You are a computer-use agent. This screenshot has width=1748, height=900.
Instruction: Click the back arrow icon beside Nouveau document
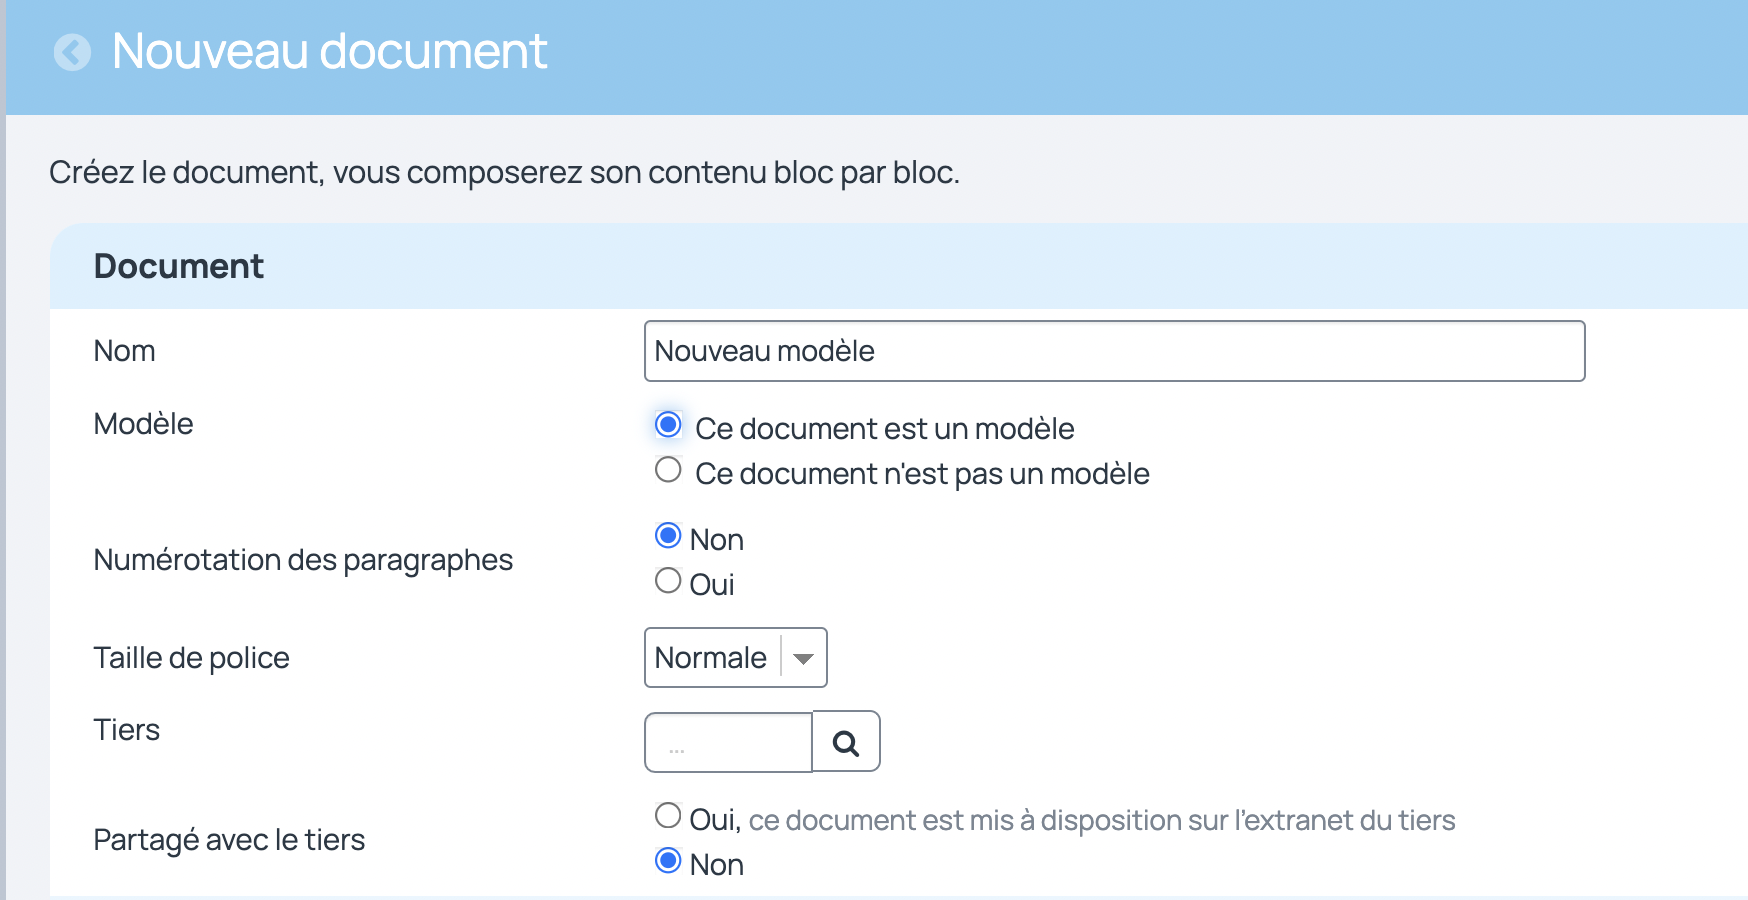(72, 52)
